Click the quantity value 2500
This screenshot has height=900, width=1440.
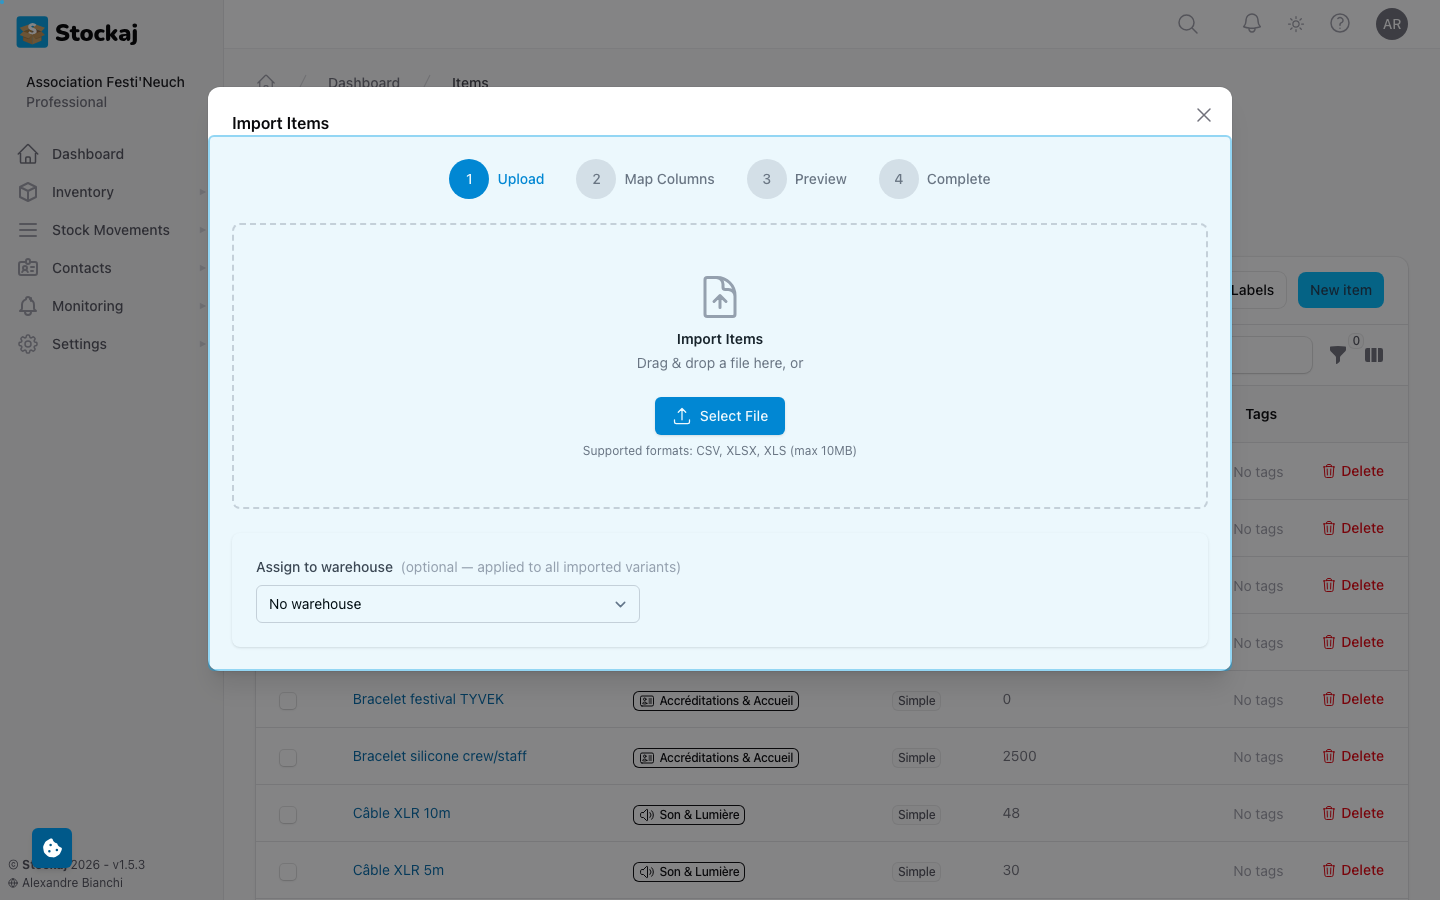(1019, 756)
